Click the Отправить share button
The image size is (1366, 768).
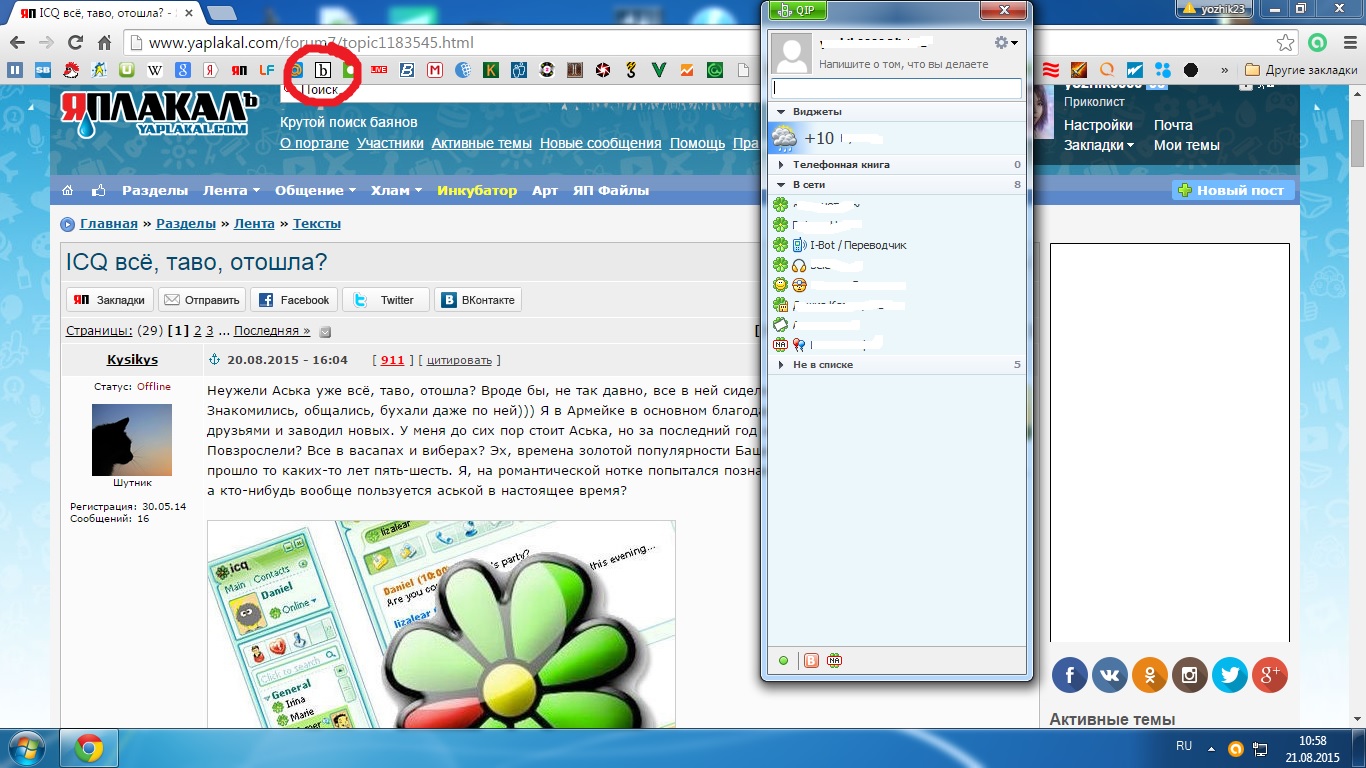tap(201, 300)
